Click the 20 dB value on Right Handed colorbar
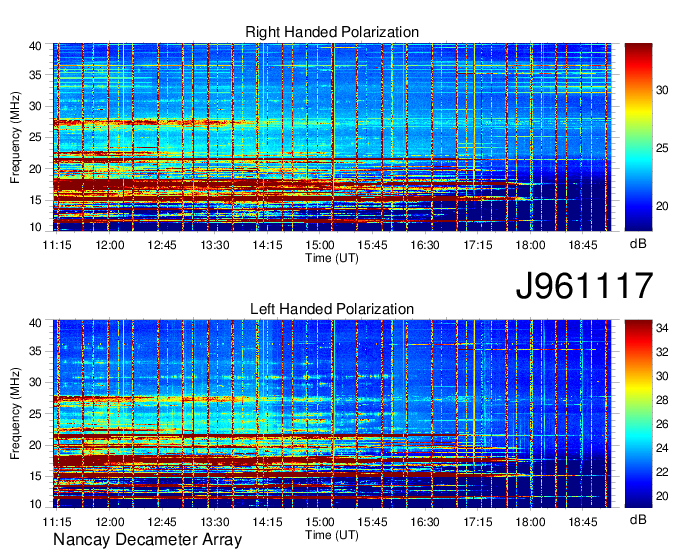Viewport: 680px width, 552px height. click(x=662, y=206)
